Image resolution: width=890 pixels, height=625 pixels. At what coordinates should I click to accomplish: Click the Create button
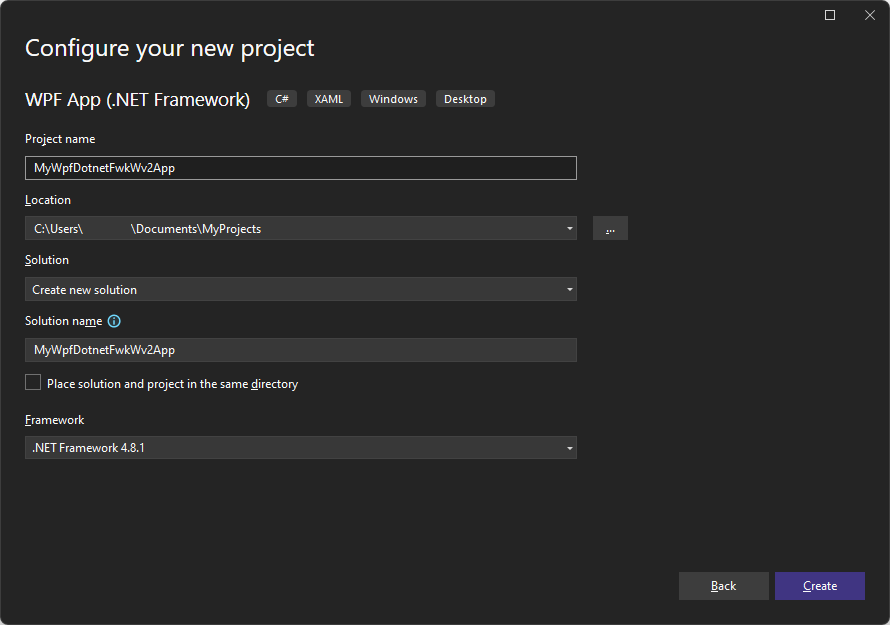(819, 586)
